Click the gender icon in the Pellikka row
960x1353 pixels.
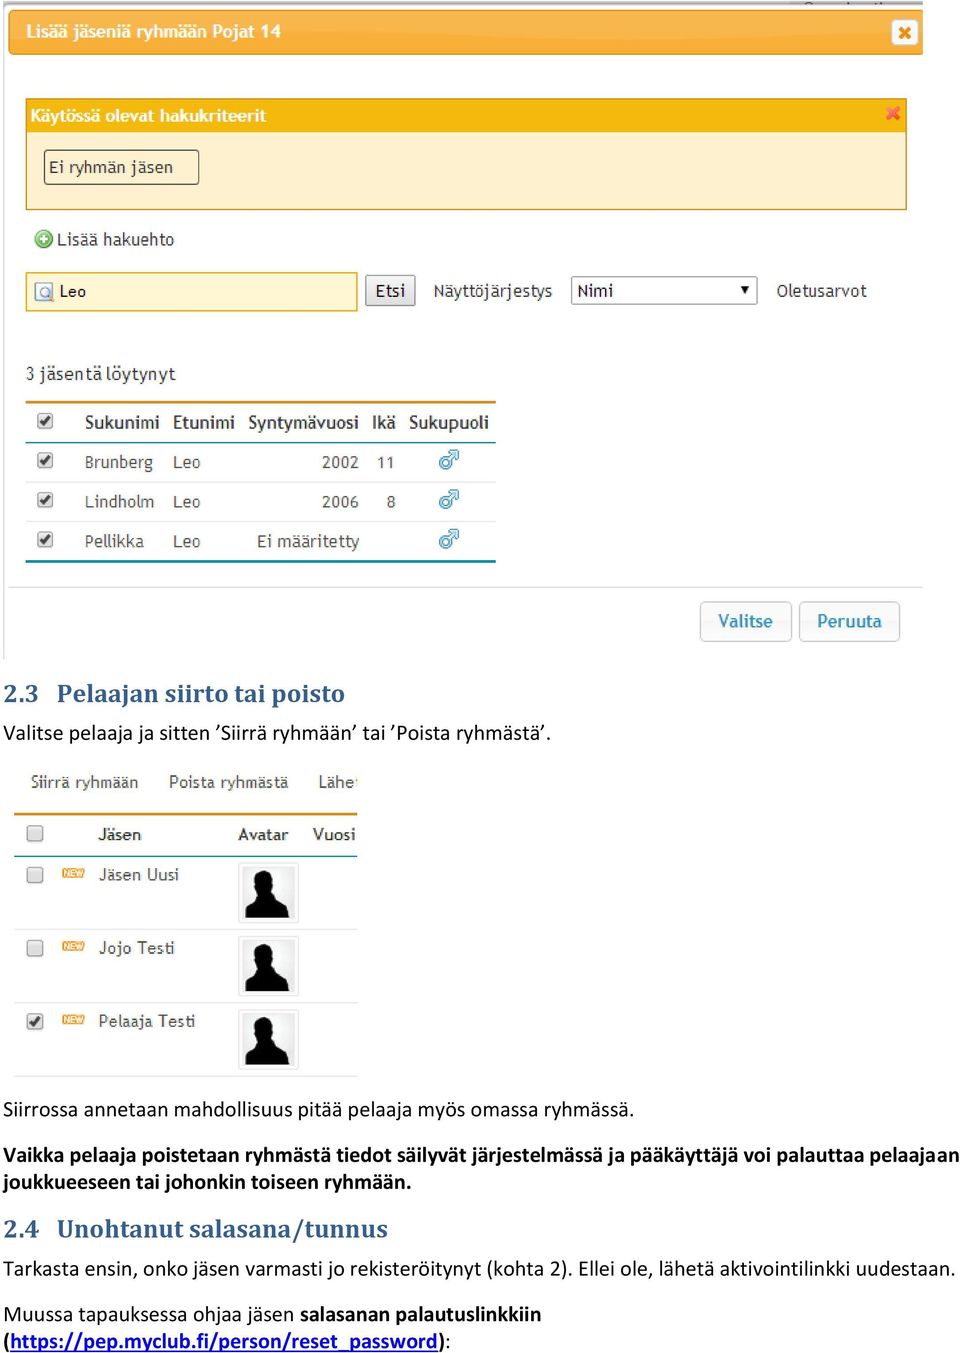(x=449, y=539)
